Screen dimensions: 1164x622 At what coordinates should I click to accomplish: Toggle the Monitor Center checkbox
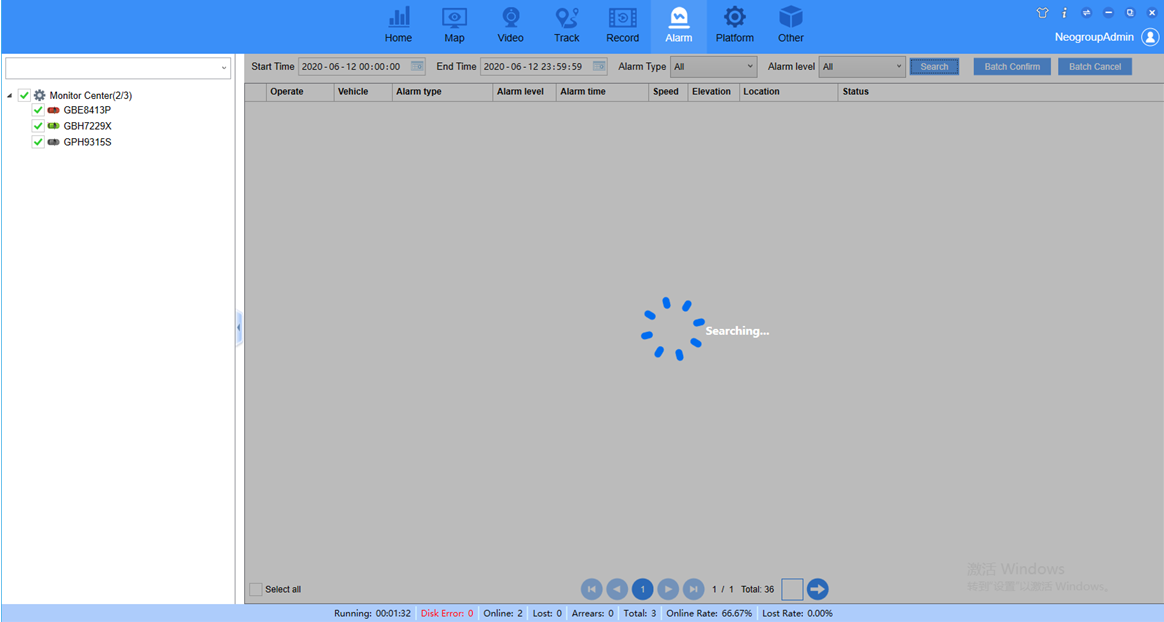[x=24, y=95]
